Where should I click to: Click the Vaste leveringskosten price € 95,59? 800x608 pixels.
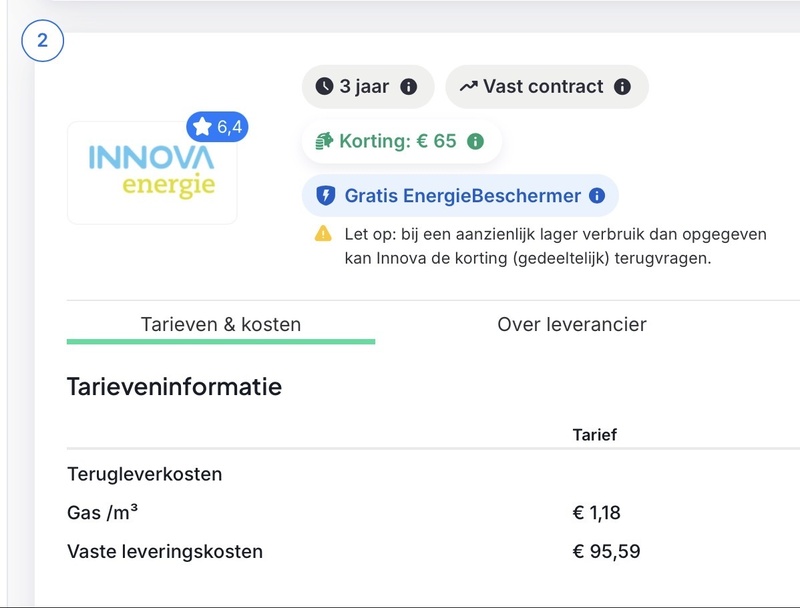[606, 551]
